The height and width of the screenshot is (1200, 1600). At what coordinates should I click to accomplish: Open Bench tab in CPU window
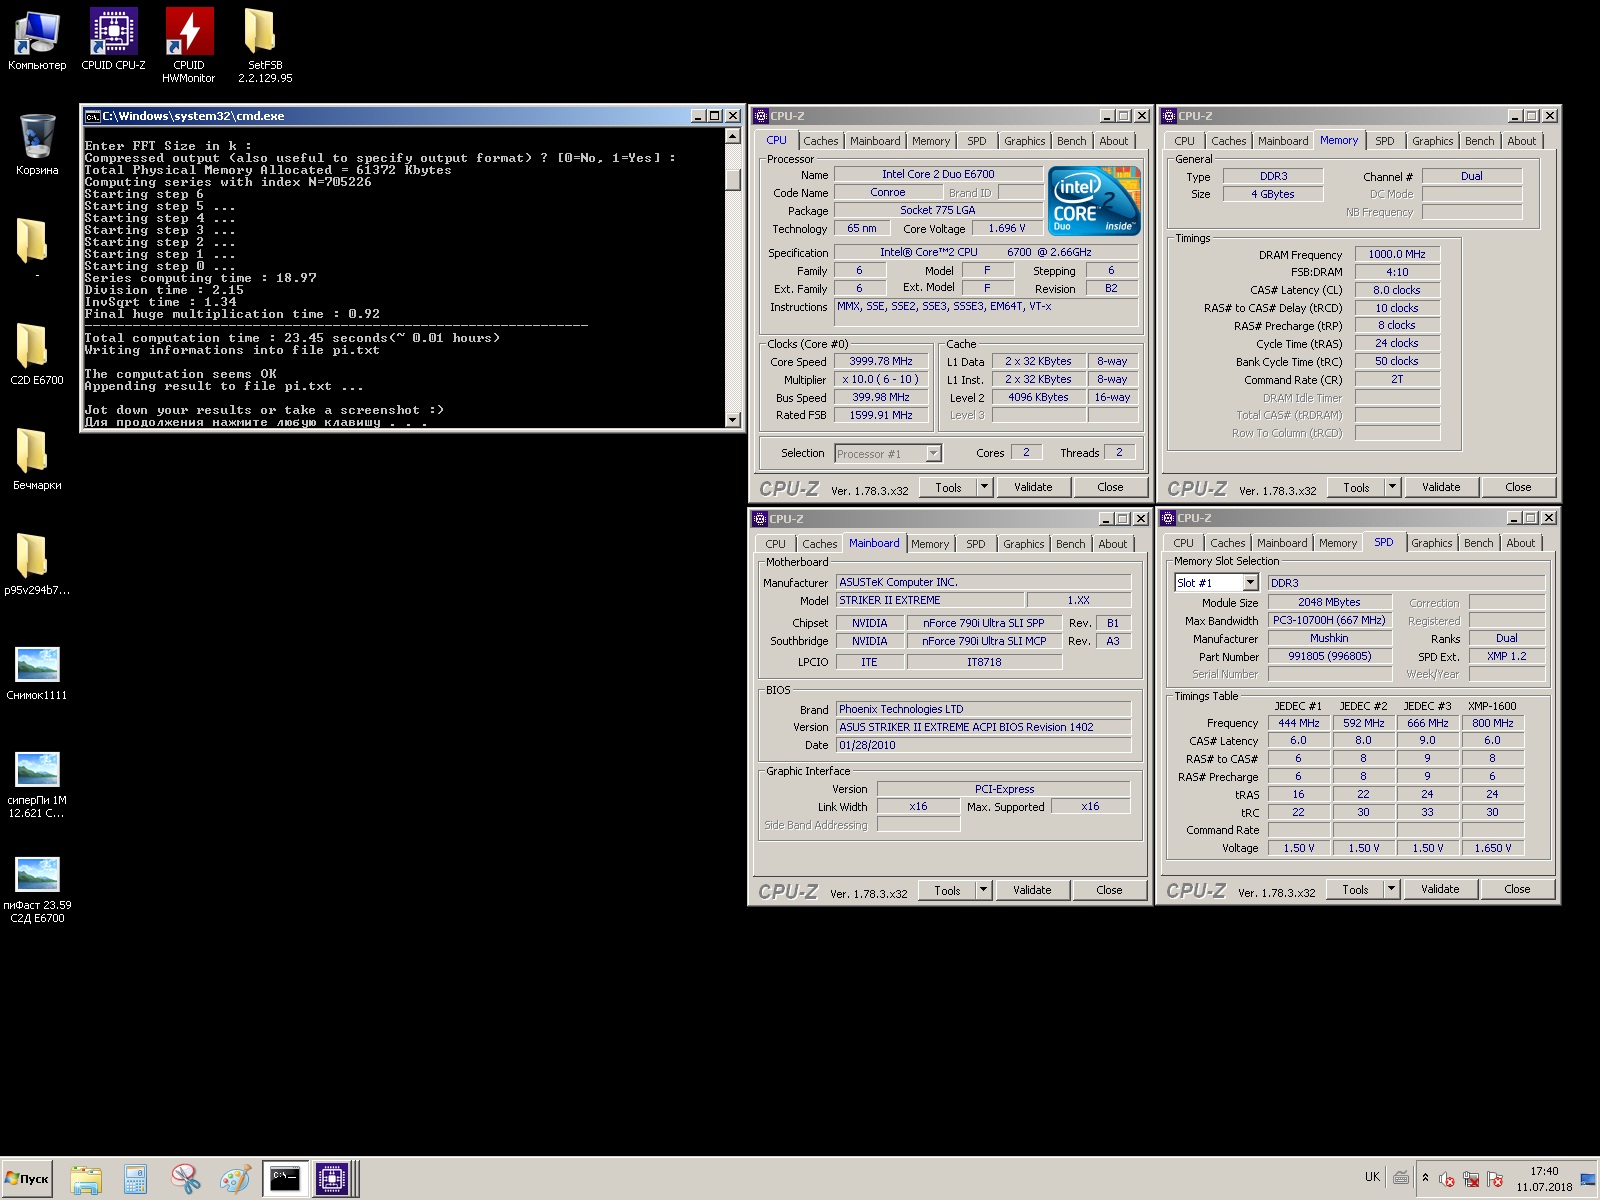pos(1071,141)
